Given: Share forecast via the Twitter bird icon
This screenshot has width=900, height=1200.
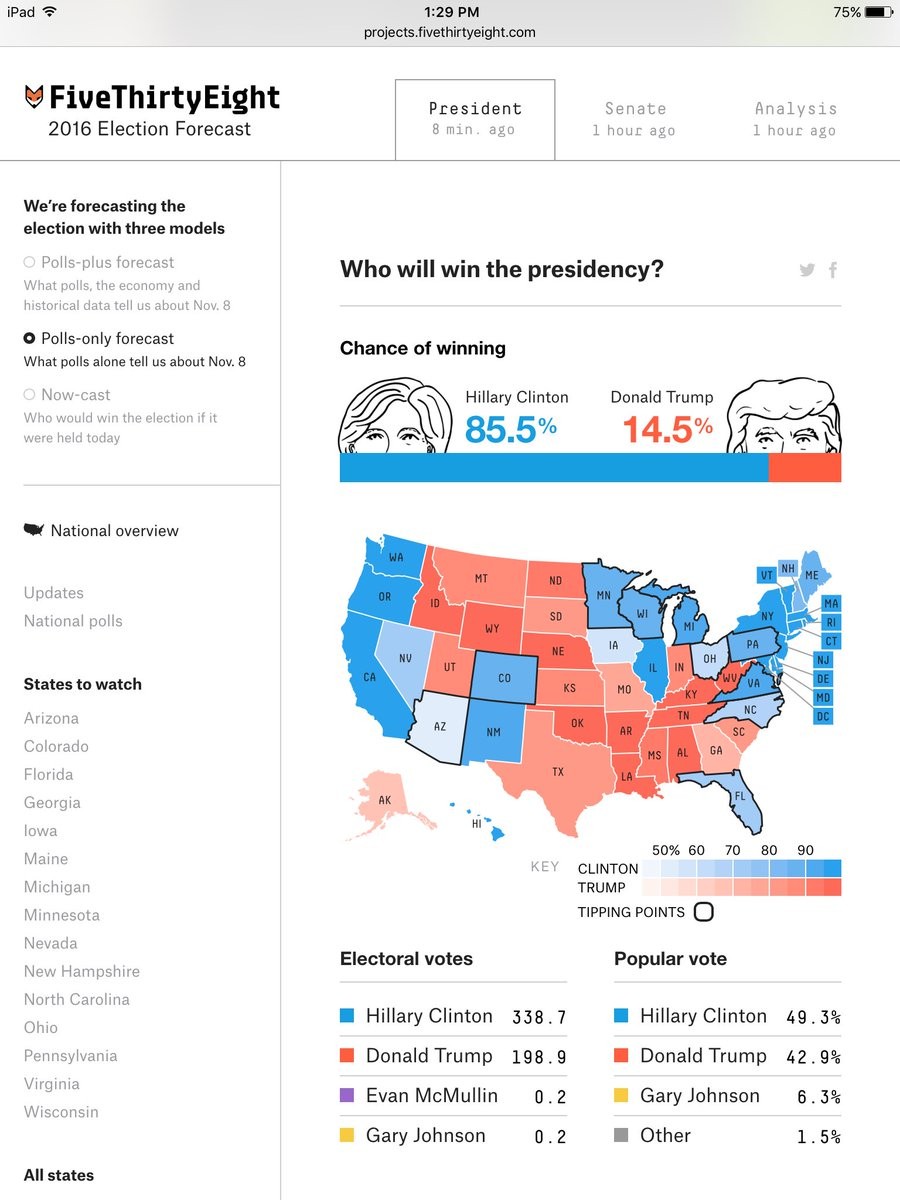Looking at the screenshot, I should (807, 270).
